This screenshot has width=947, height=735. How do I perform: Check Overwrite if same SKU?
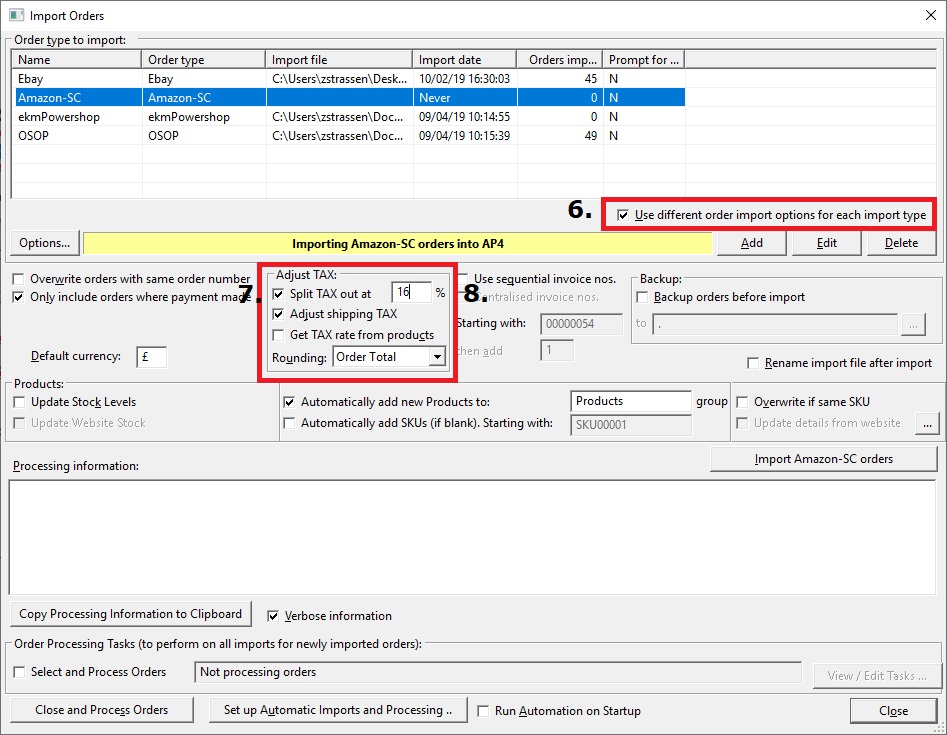coord(742,402)
